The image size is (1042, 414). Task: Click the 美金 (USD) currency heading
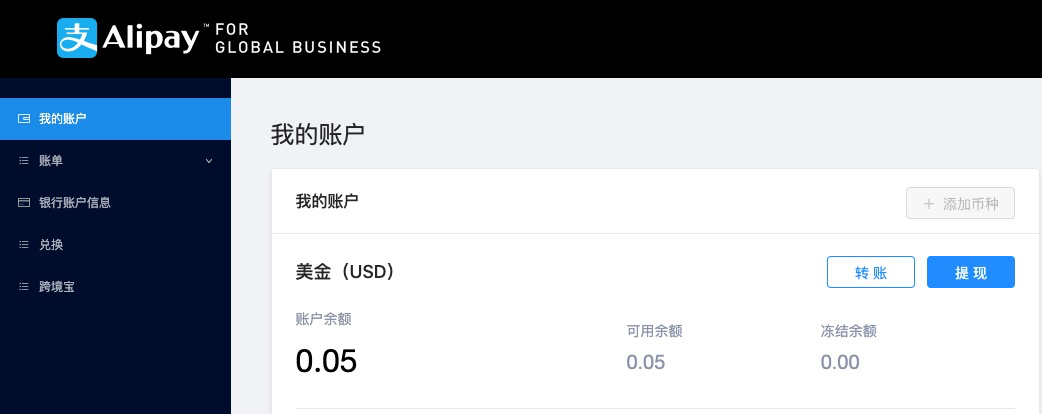345,271
